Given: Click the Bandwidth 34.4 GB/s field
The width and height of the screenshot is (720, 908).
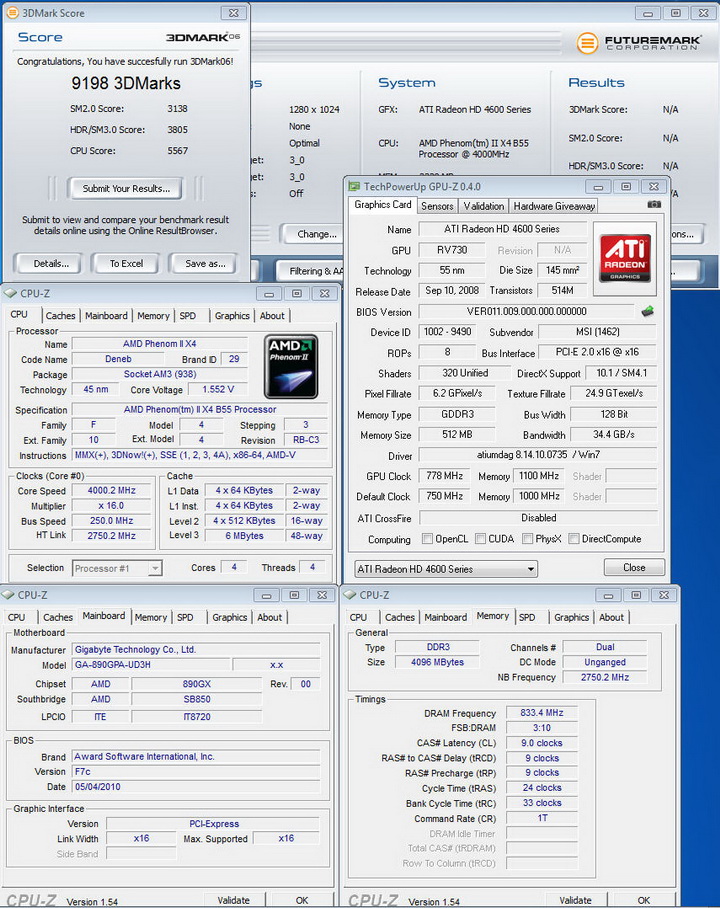Looking at the screenshot, I should 613,434.
